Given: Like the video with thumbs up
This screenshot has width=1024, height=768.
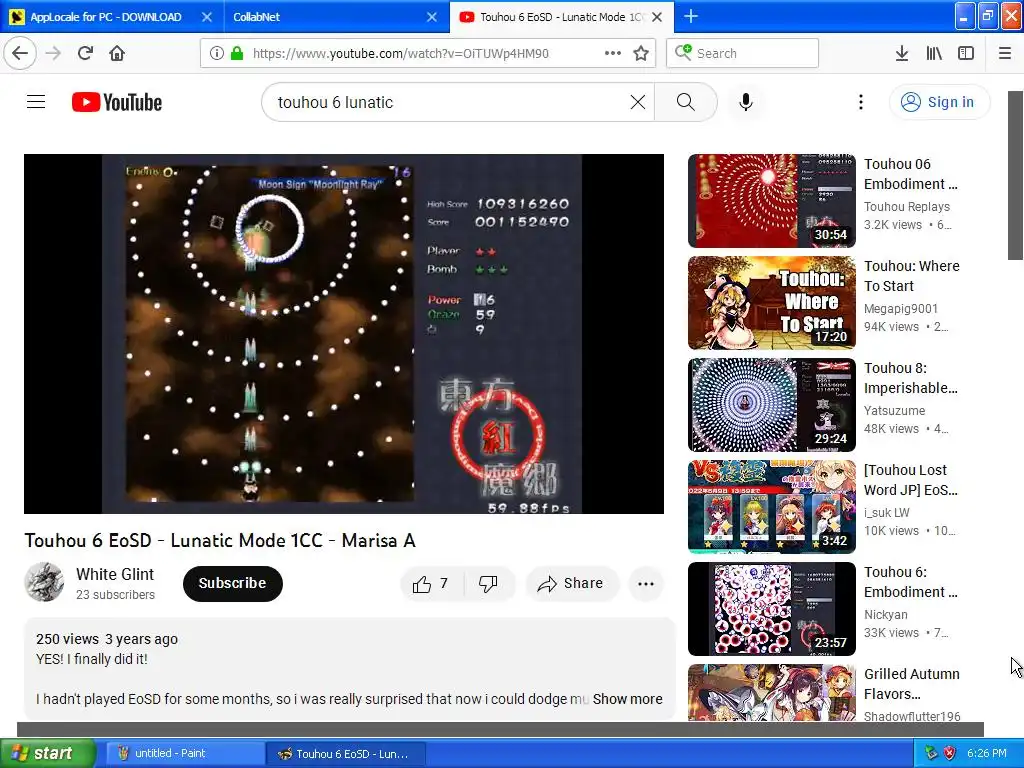Looking at the screenshot, I should click(431, 583).
